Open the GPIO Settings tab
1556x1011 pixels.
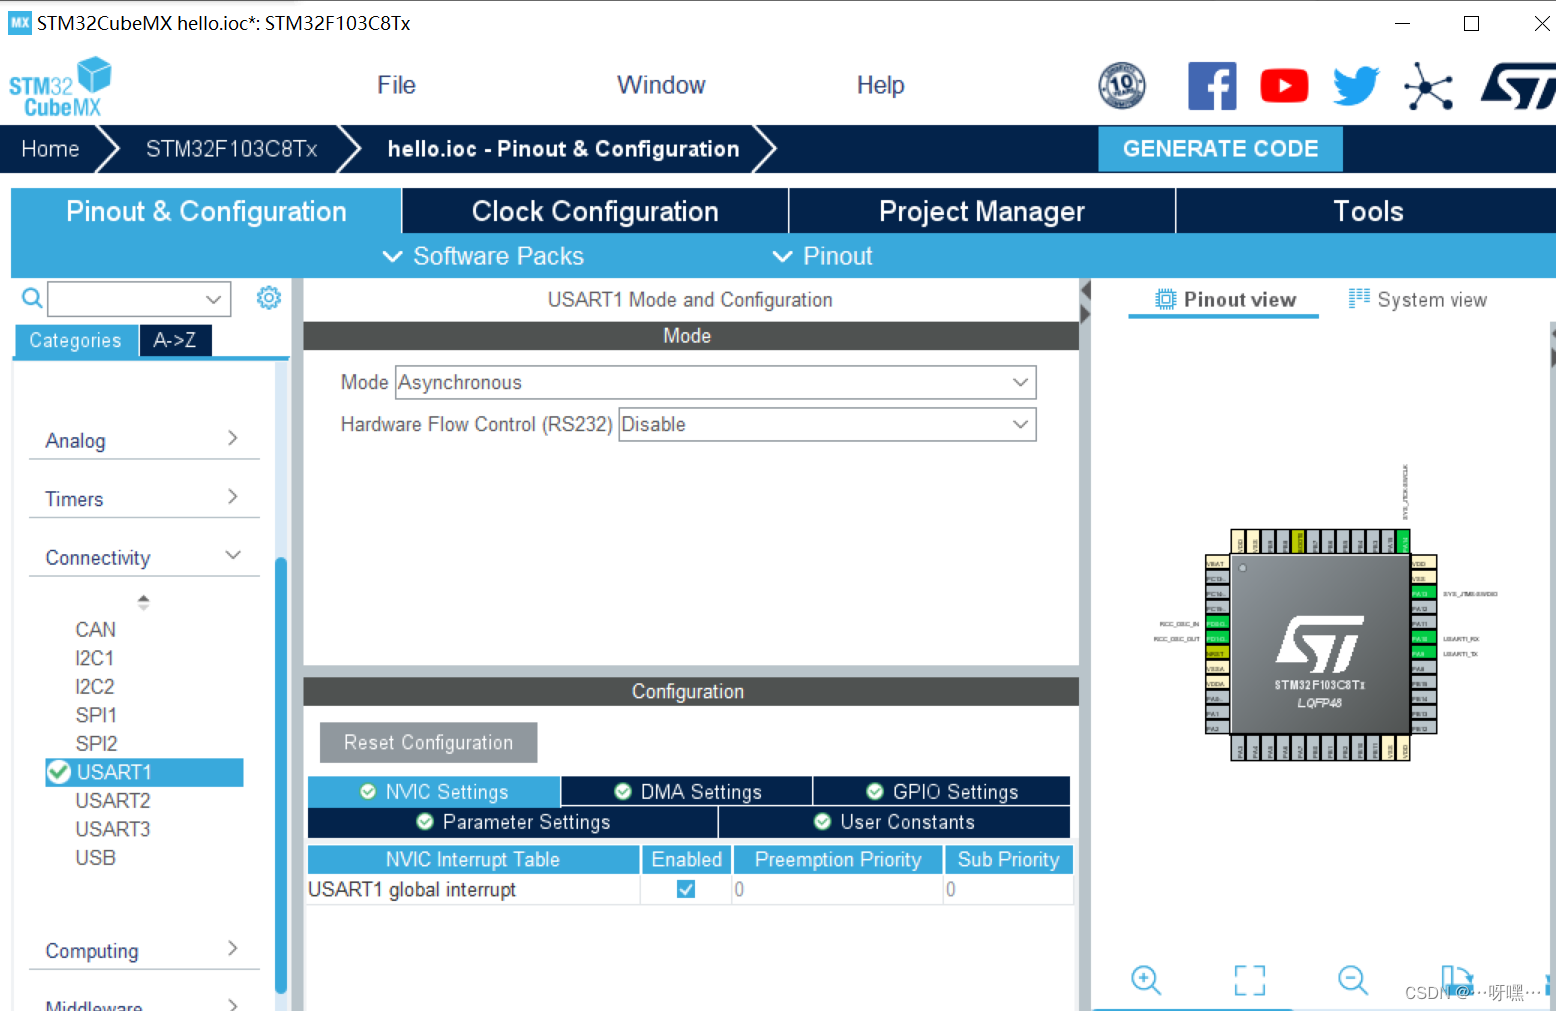click(x=942, y=791)
